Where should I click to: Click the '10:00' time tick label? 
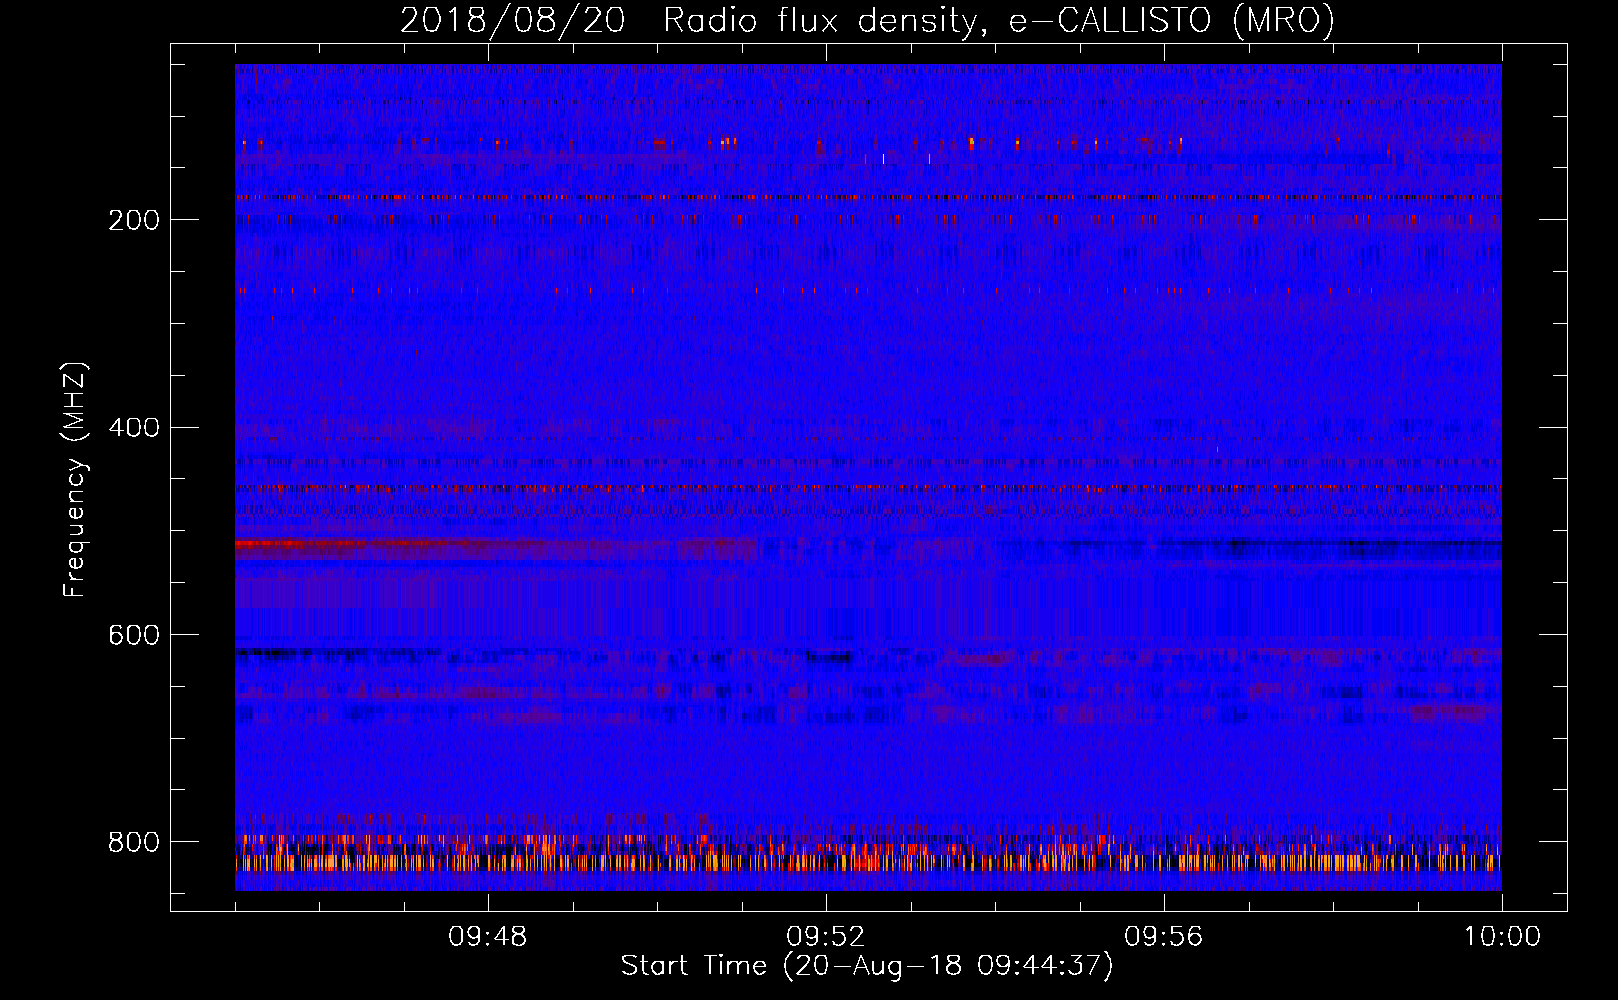1502,937
